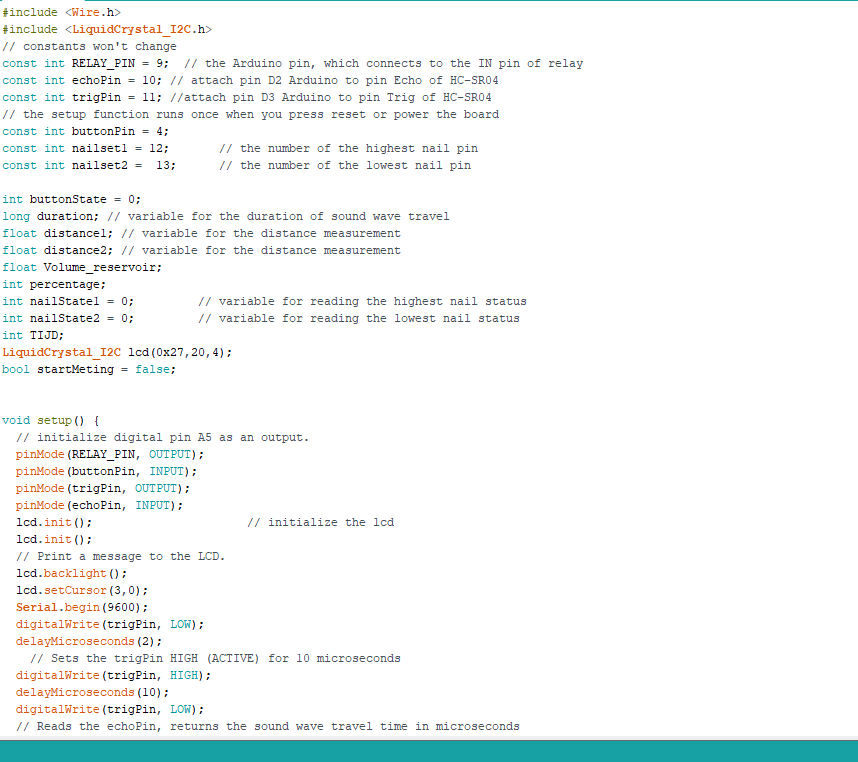The width and height of the screenshot is (858, 762).
Task: Click 'delayMicroseconds(2);' line
Action: (x=89, y=641)
